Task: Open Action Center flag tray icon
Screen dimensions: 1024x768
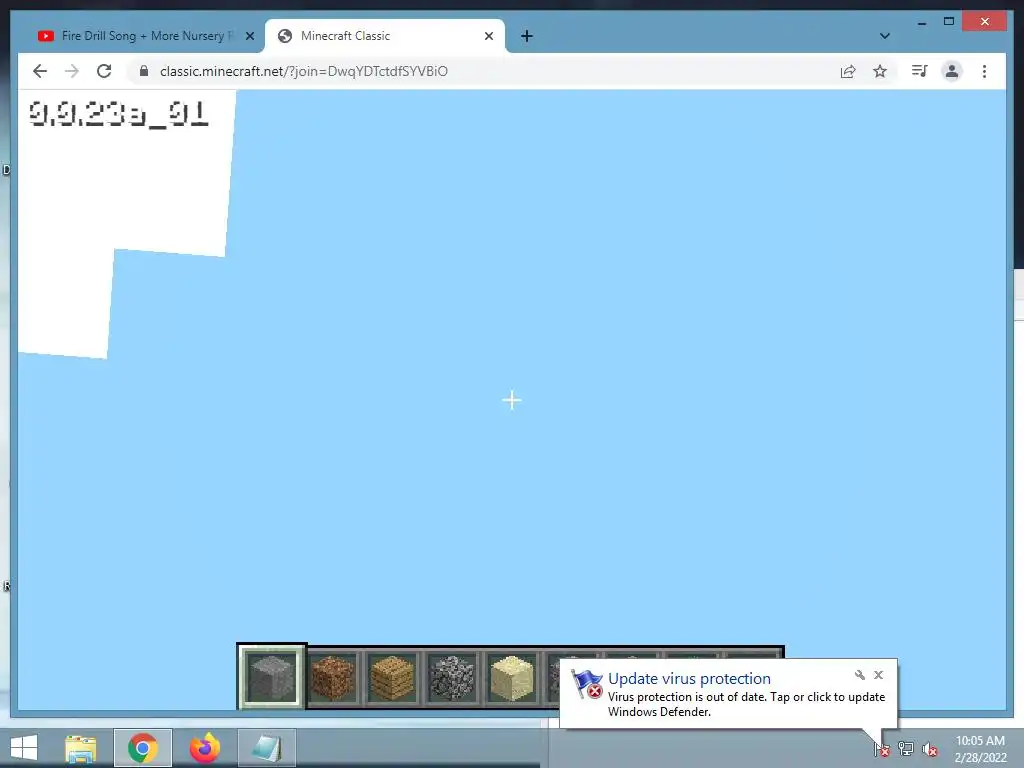Action: (x=882, y=748)
